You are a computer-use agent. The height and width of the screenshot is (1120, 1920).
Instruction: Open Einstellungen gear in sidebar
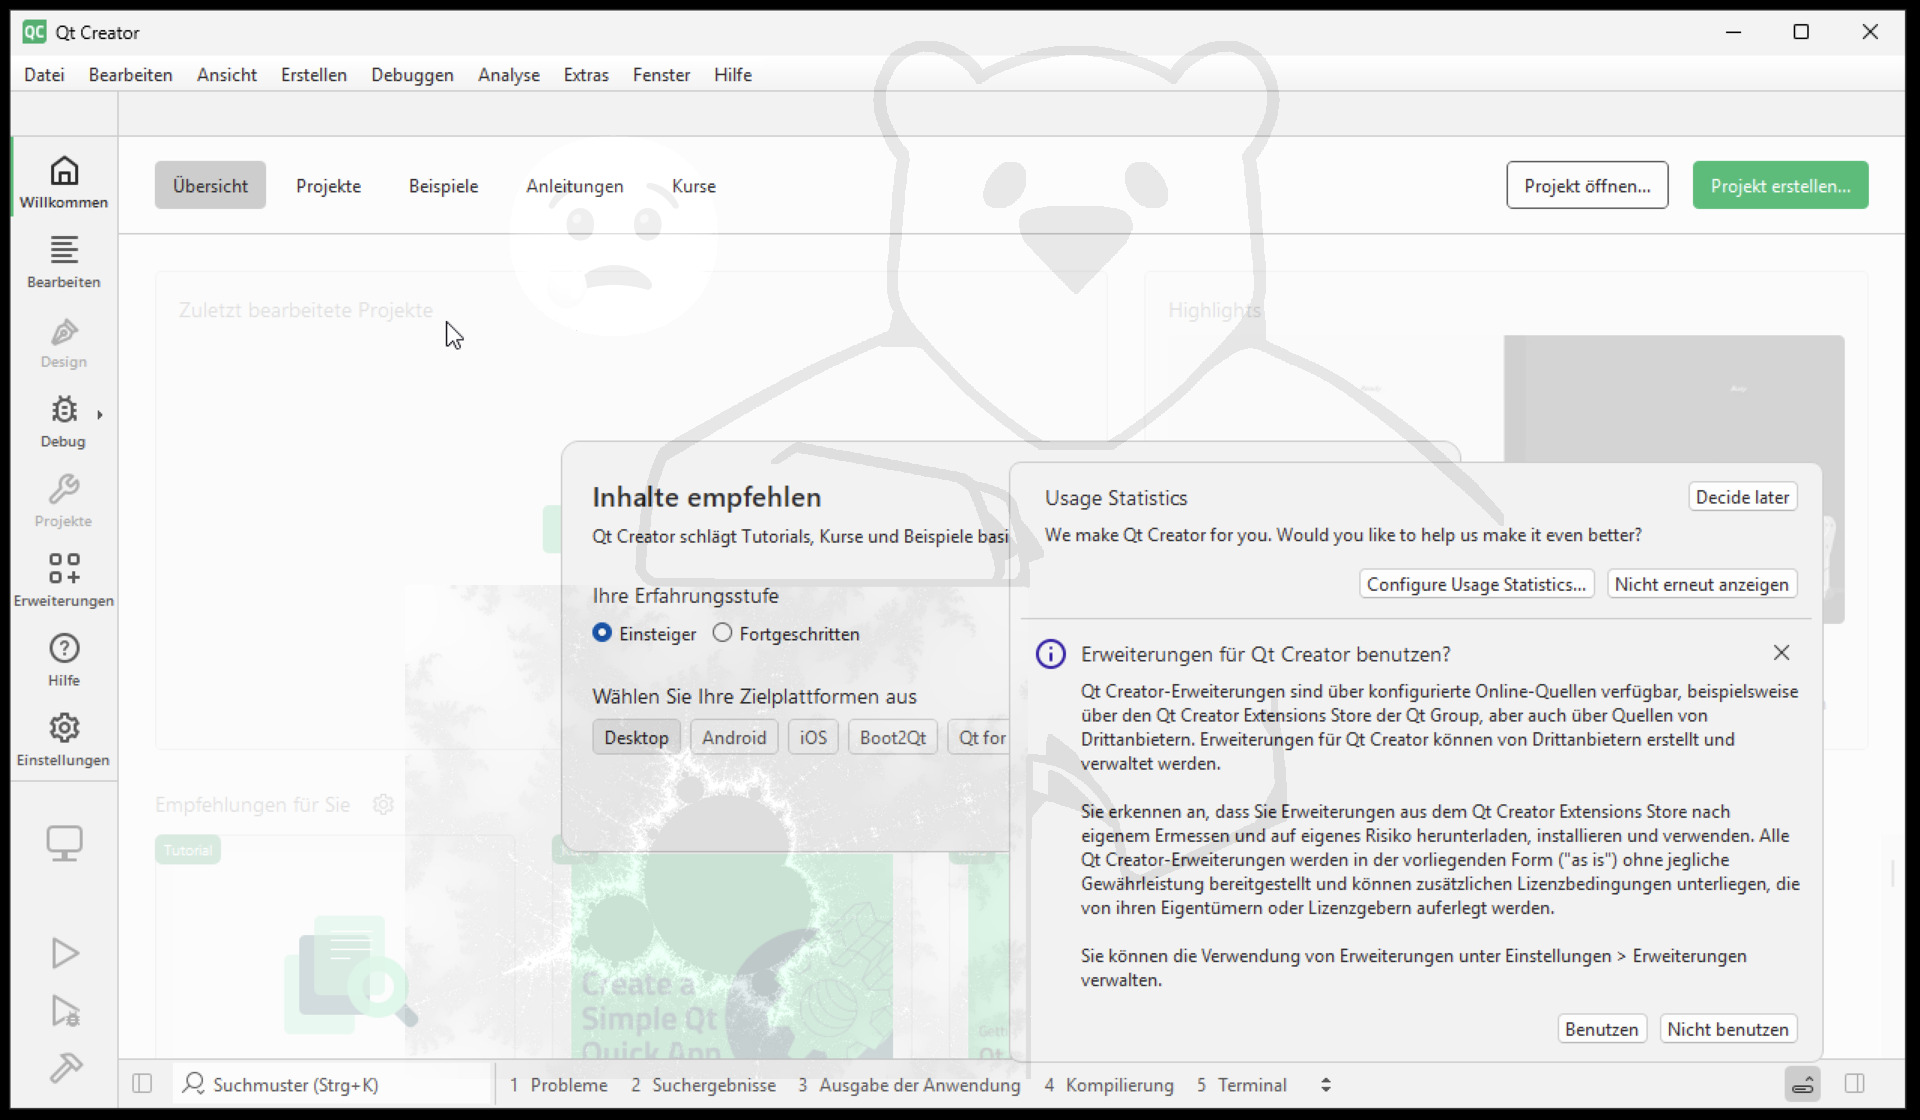pyautogui.click(x=64, y=740)
